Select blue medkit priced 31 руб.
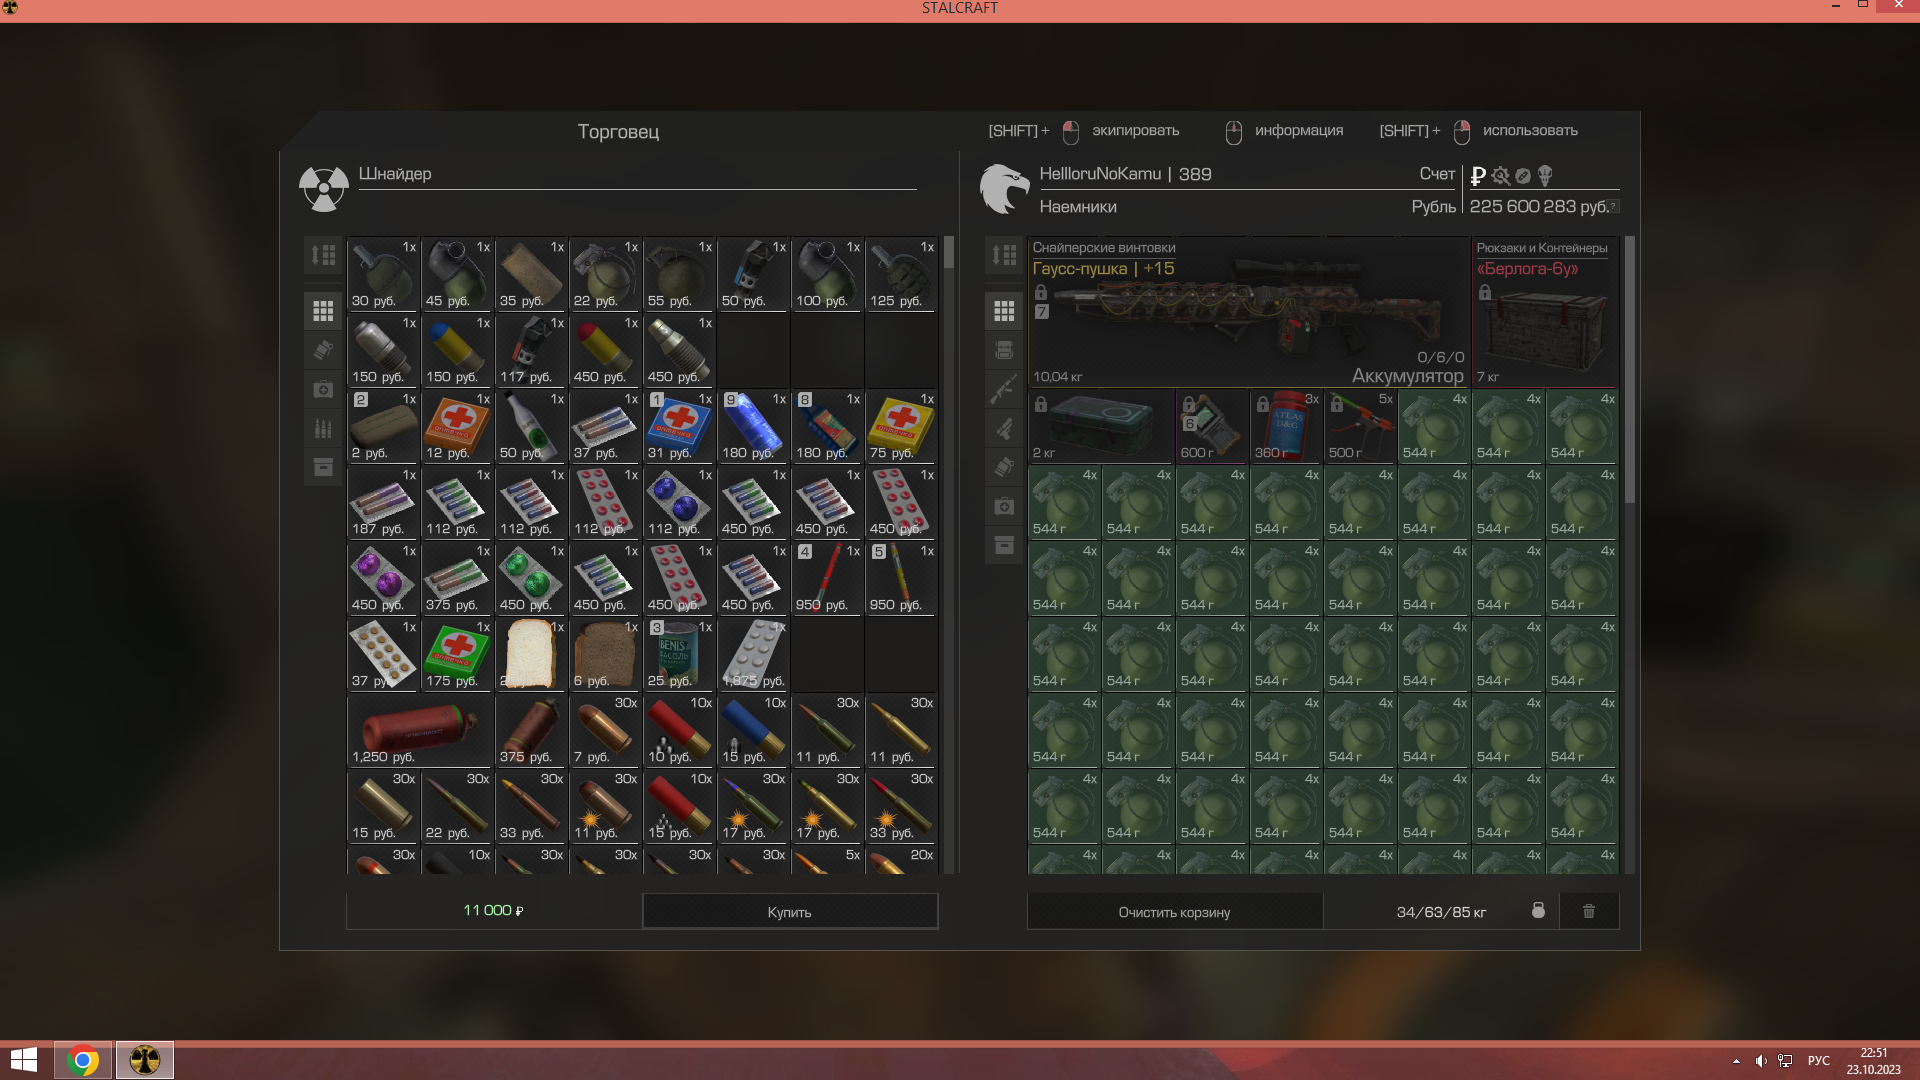Screen dimensions: 1920x1080 [x=679, y=426]
